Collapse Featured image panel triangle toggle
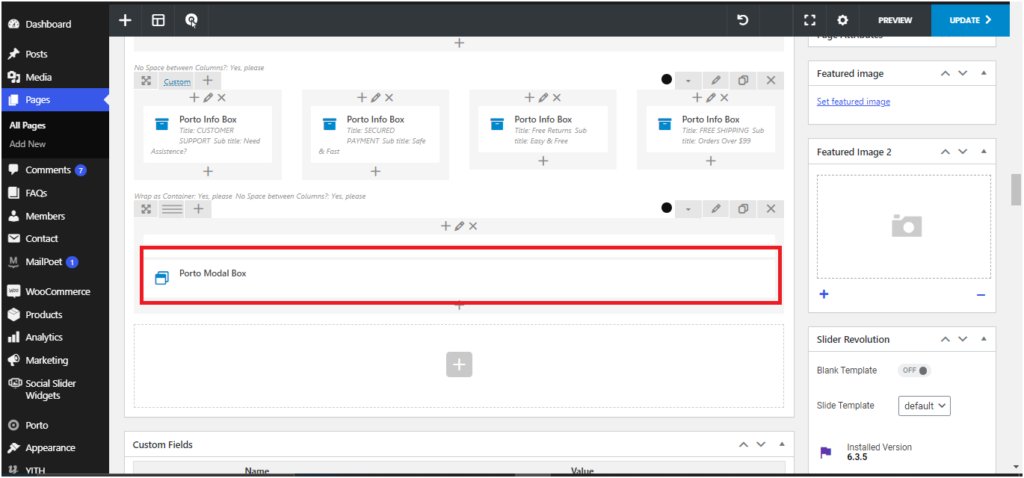 984,74
